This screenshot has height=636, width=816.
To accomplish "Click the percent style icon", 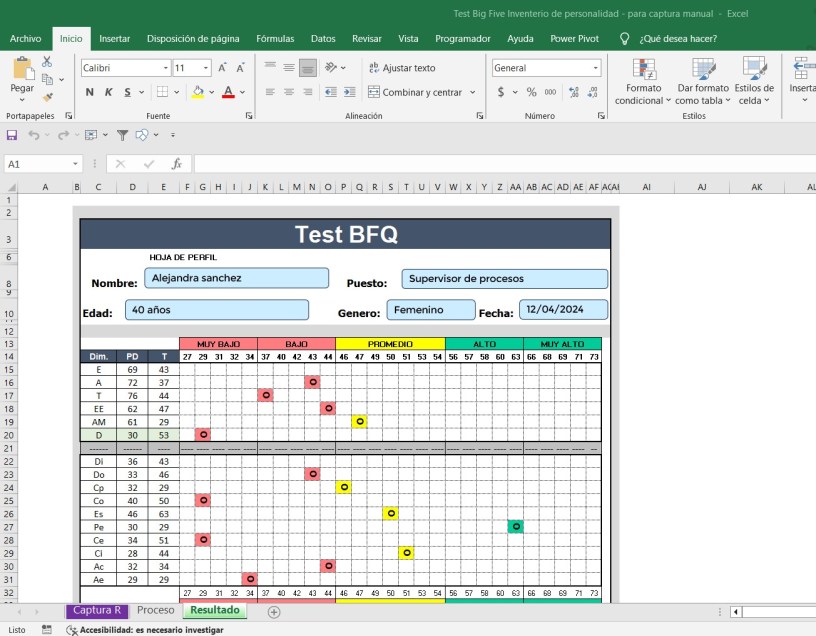I will coord(531,92).
